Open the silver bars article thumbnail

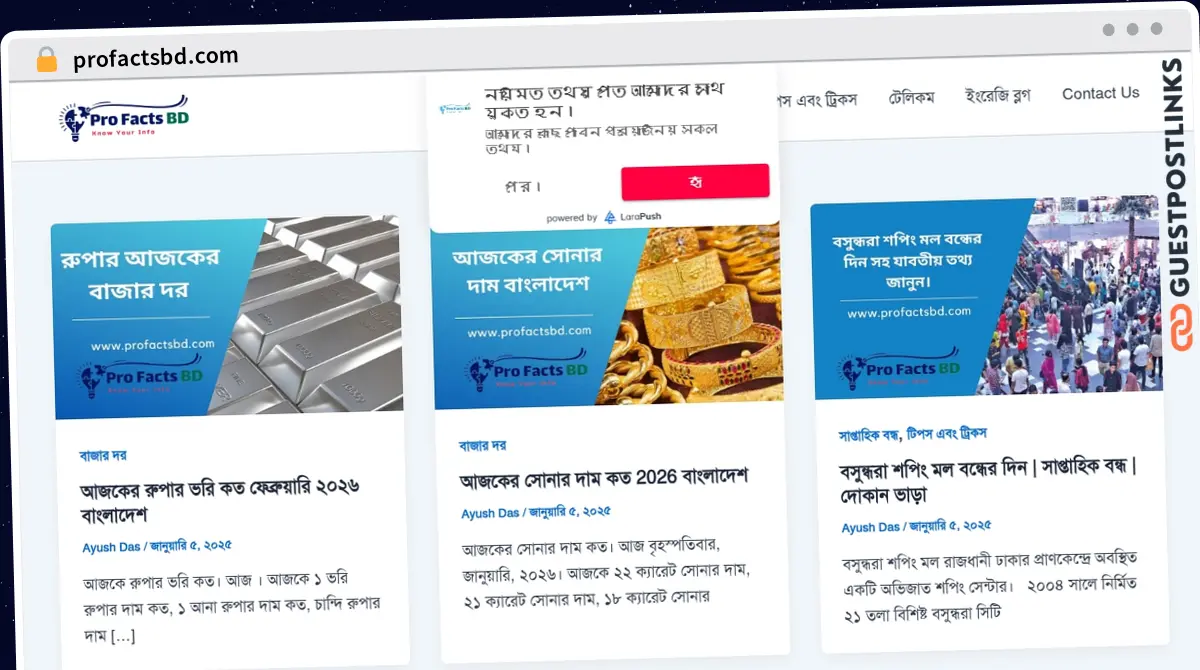click(x=227, y=316)
